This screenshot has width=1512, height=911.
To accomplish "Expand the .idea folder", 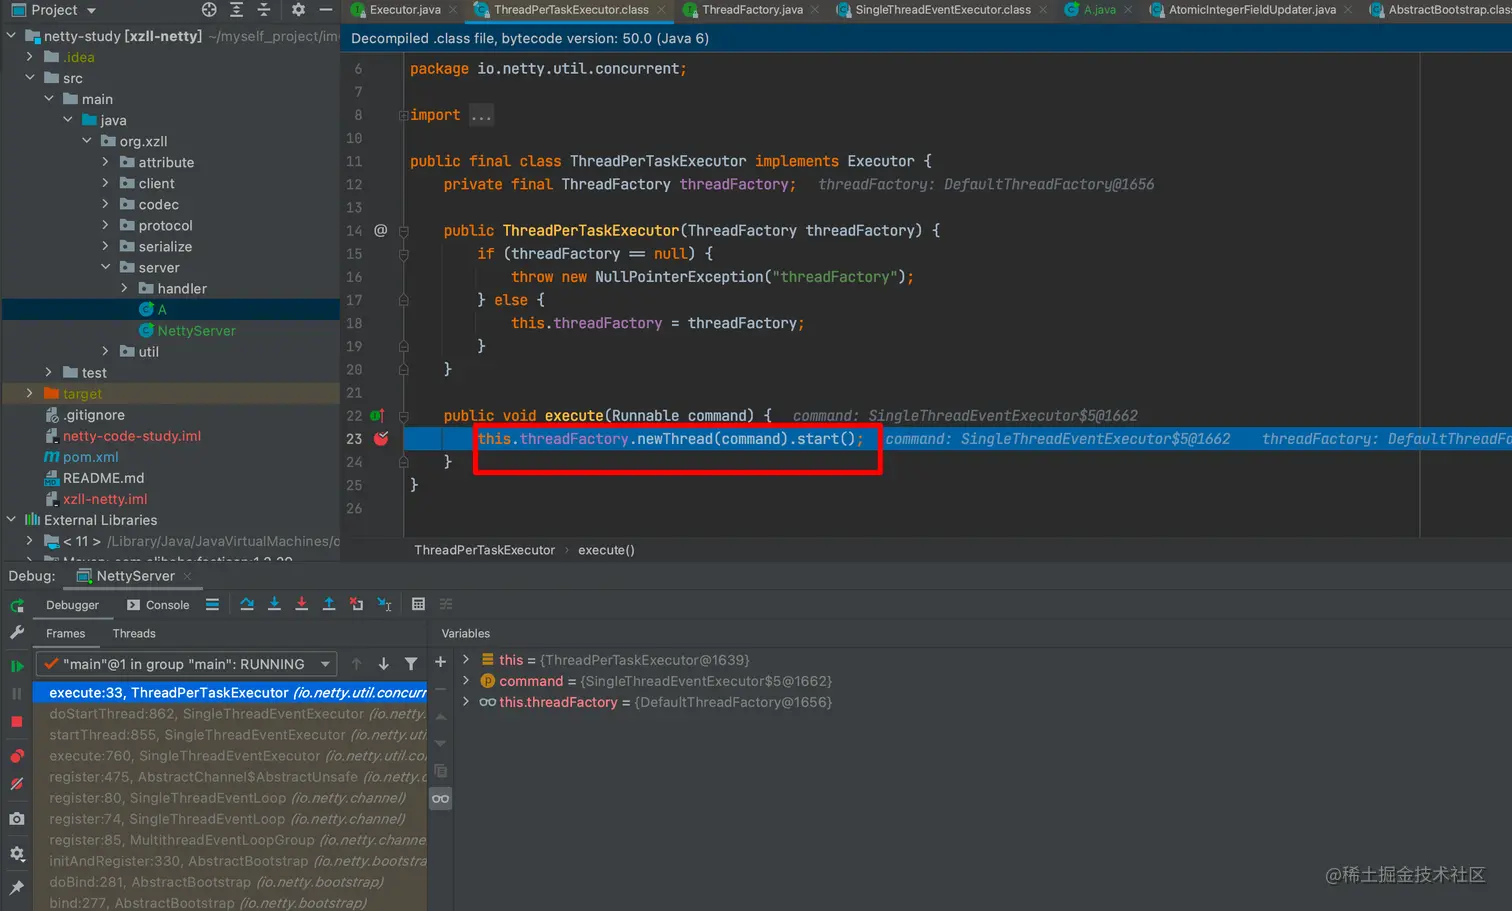I will coord(30,57).
